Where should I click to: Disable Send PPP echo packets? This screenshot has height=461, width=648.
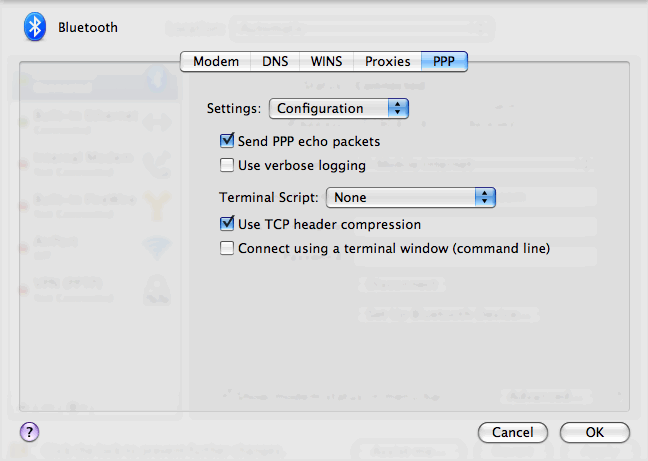click(227, 142)
